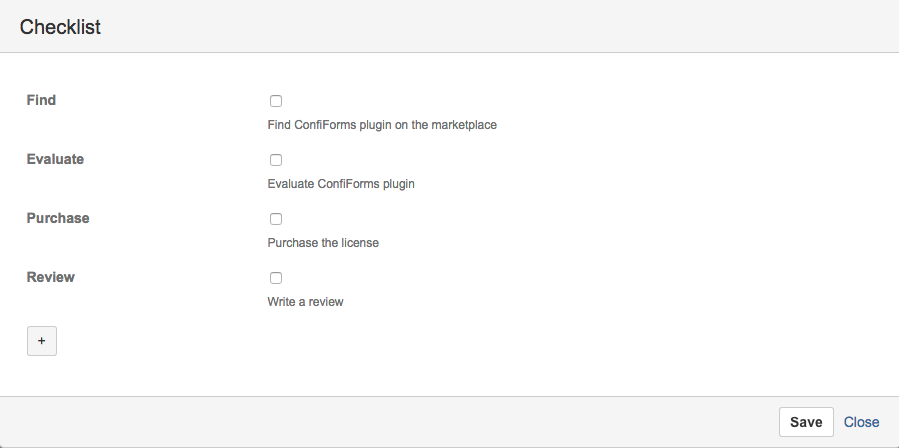899x448 pixels.
Task: Tick the Evaluate checkbox
Action: 276,160
